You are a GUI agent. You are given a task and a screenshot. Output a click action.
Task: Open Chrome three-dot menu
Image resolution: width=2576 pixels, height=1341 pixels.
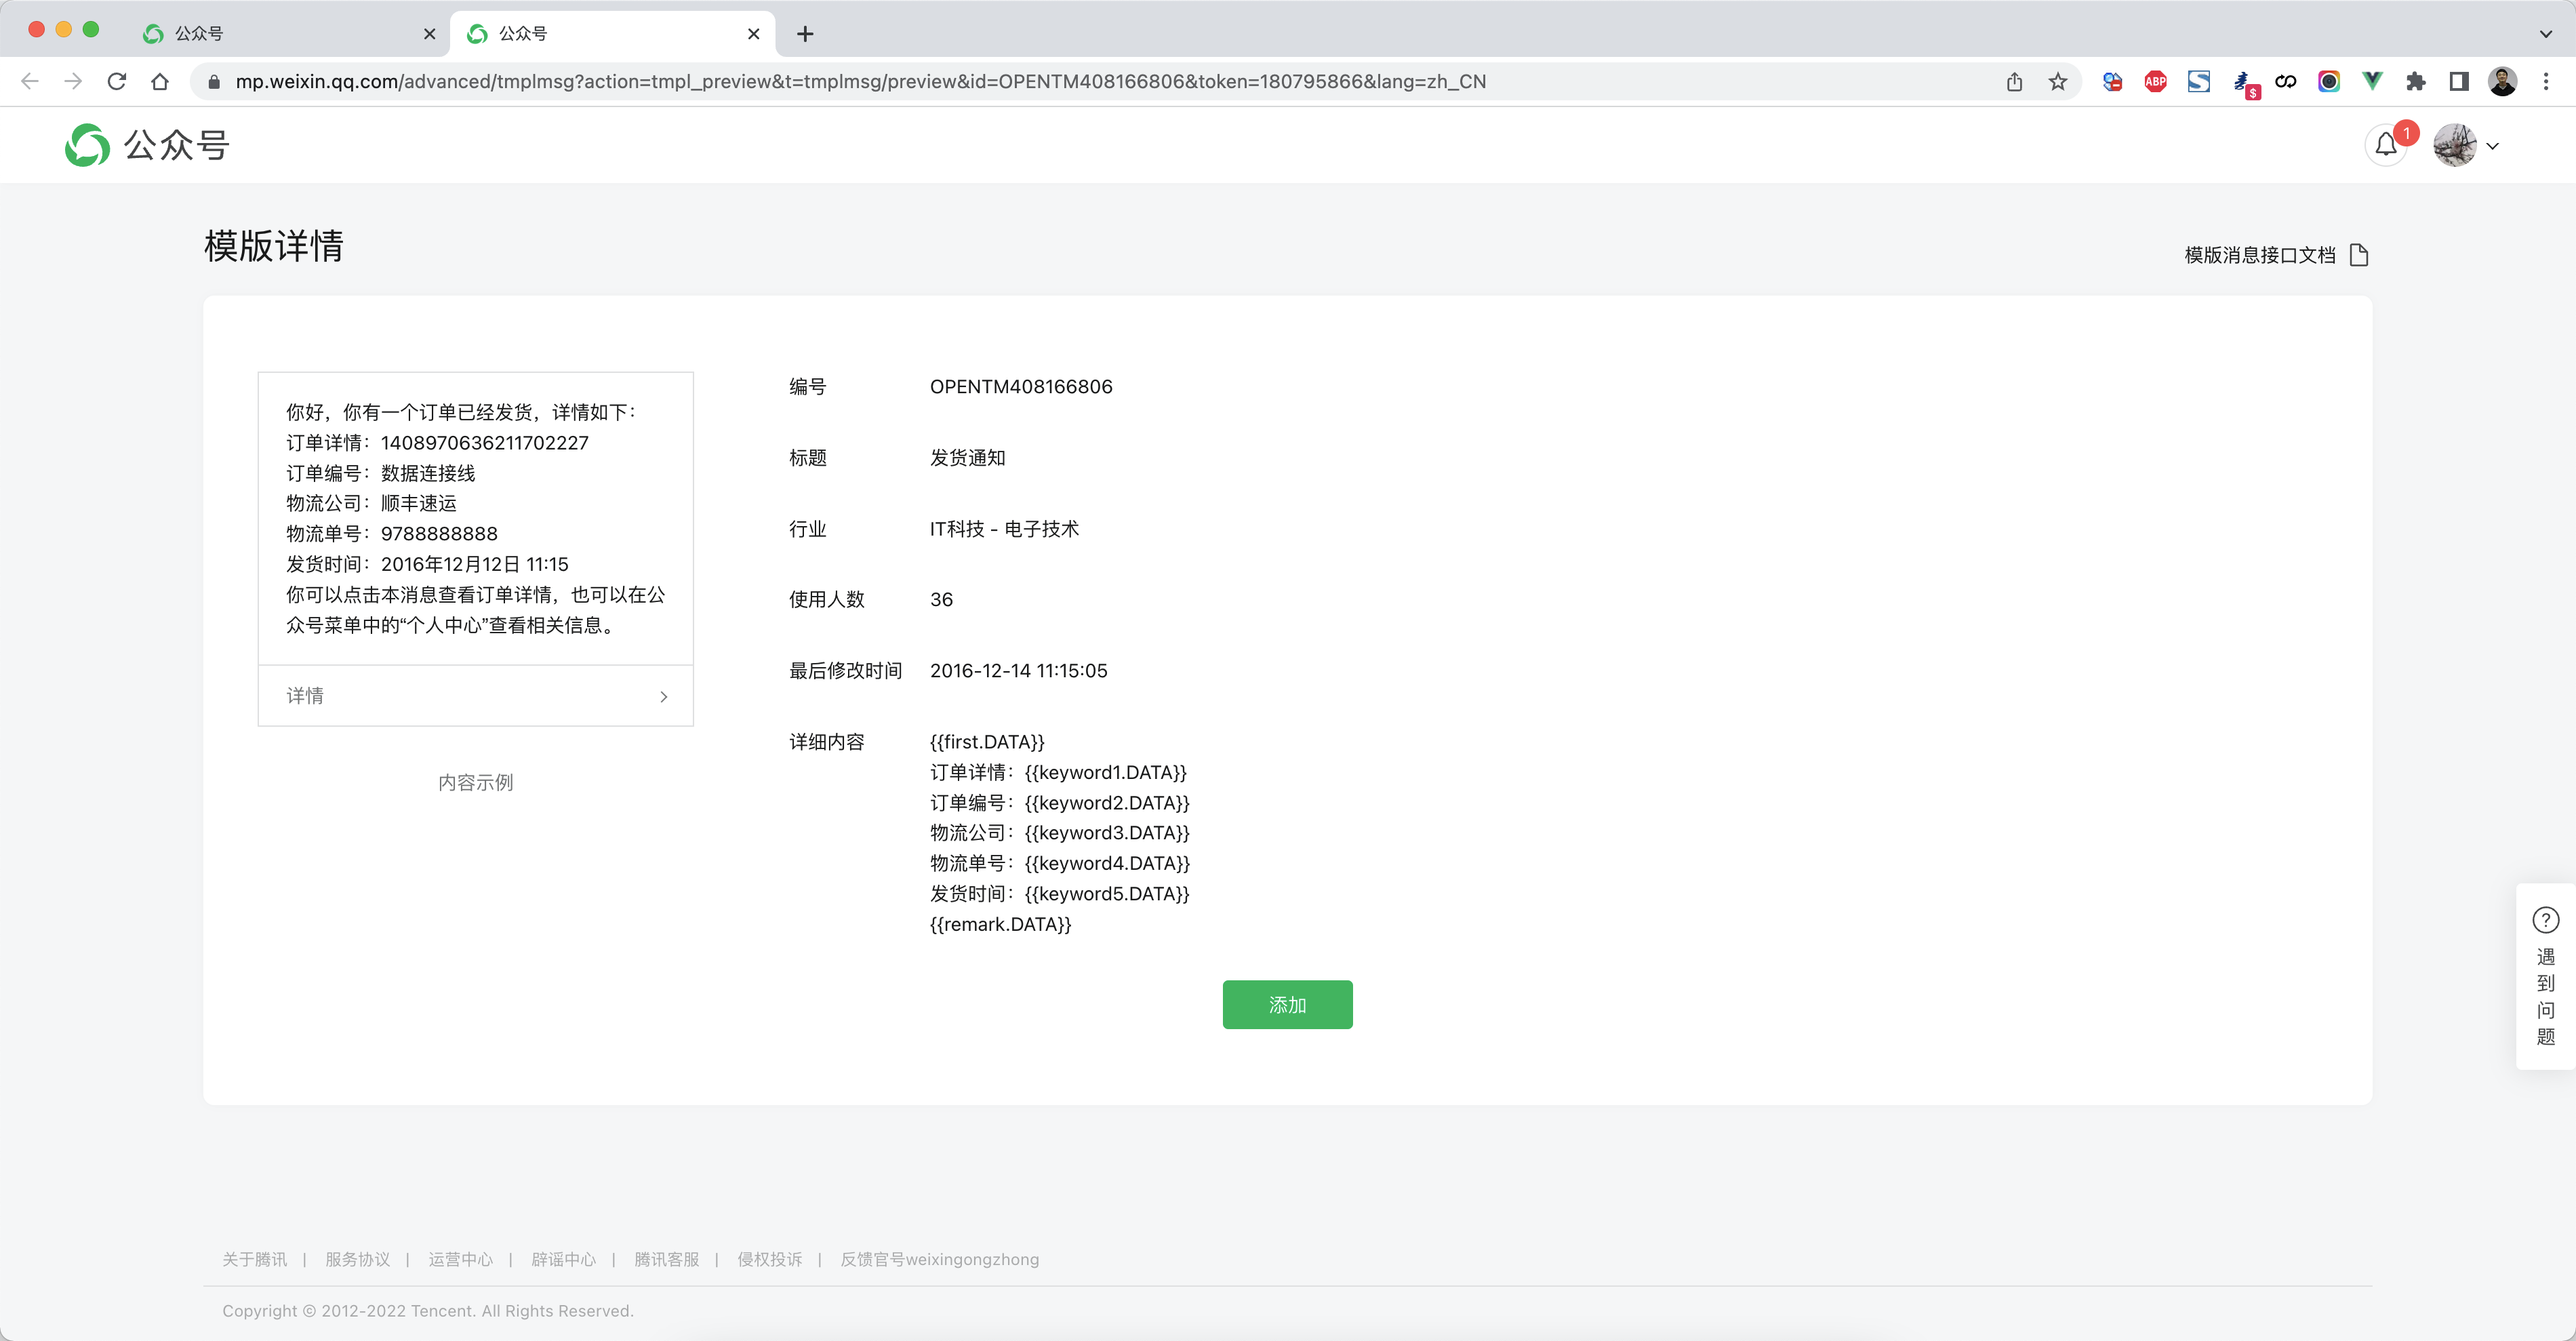2545,82
